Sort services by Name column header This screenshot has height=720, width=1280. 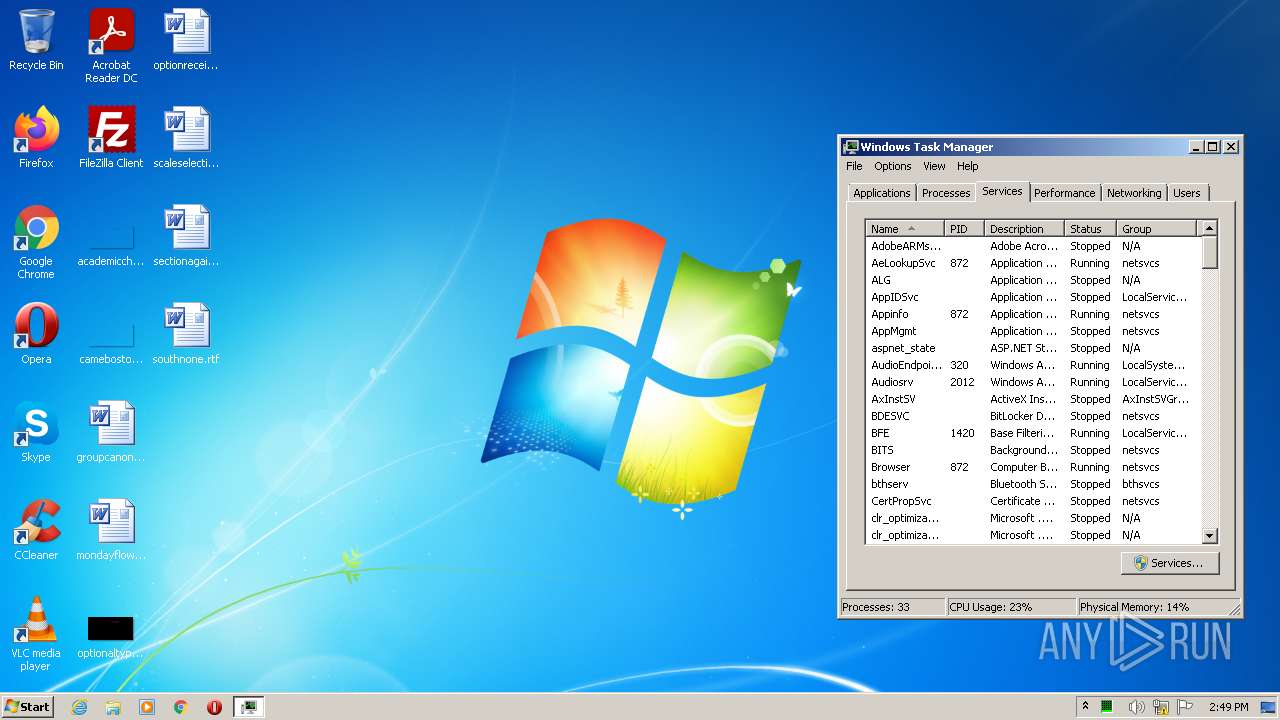(905, 229)
